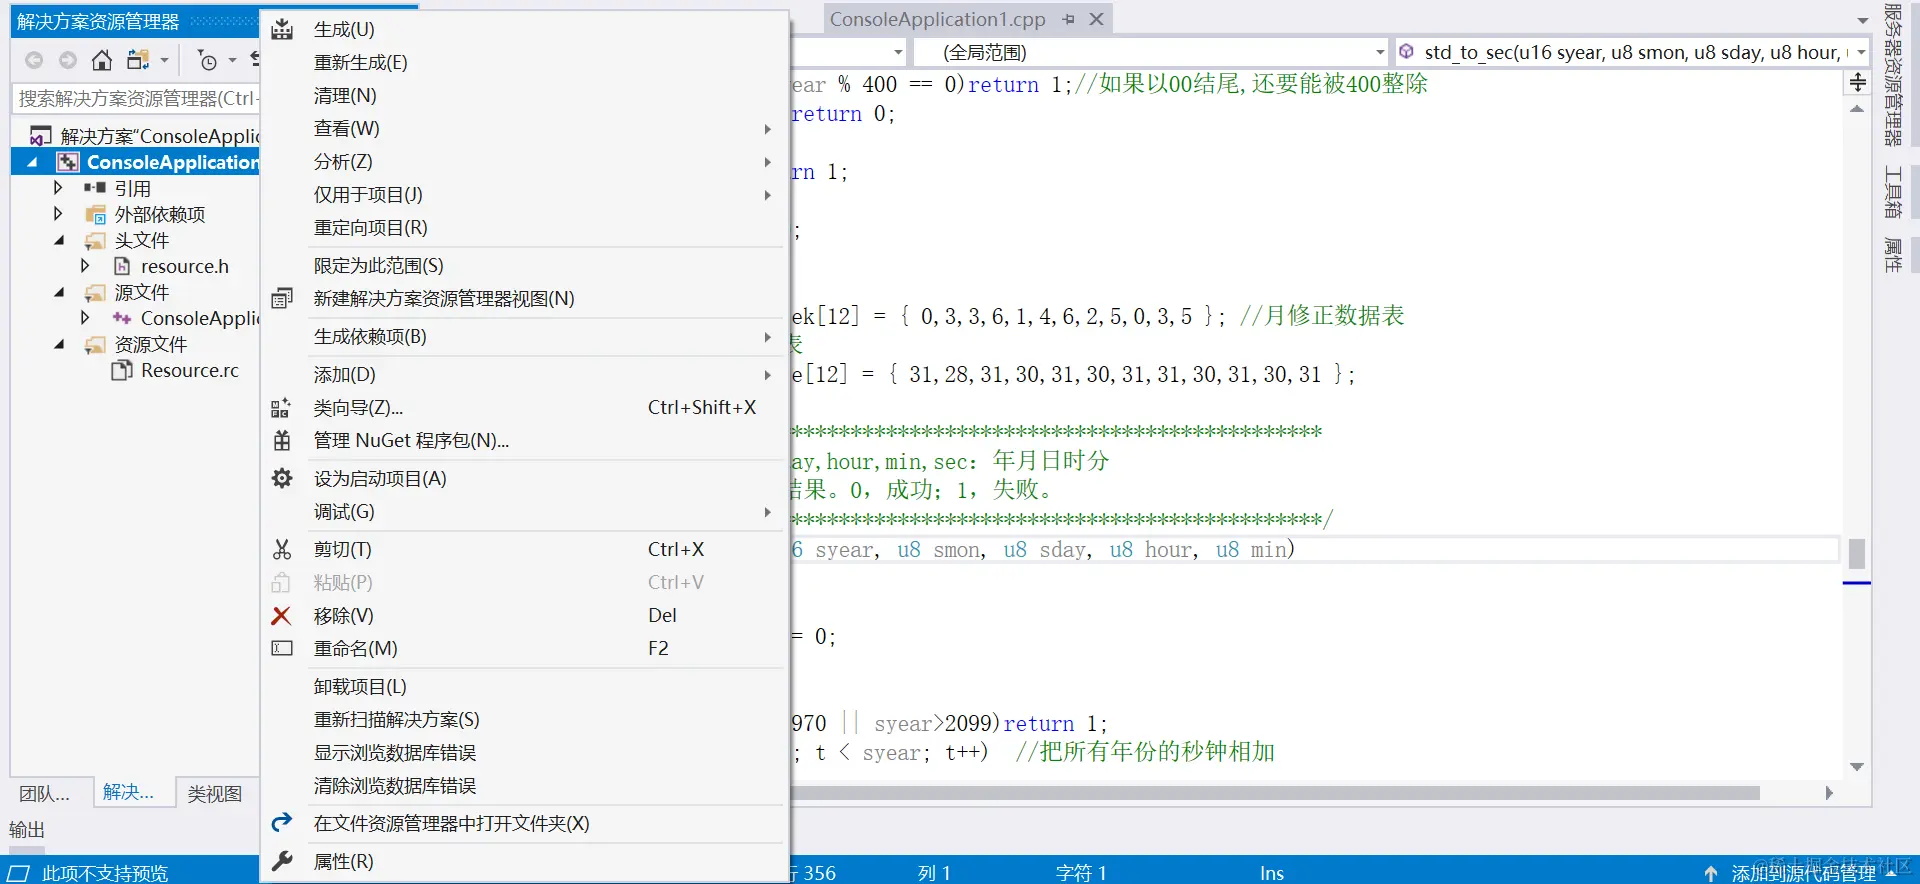Click the 输出 output panel label

[x=27, y=830]
